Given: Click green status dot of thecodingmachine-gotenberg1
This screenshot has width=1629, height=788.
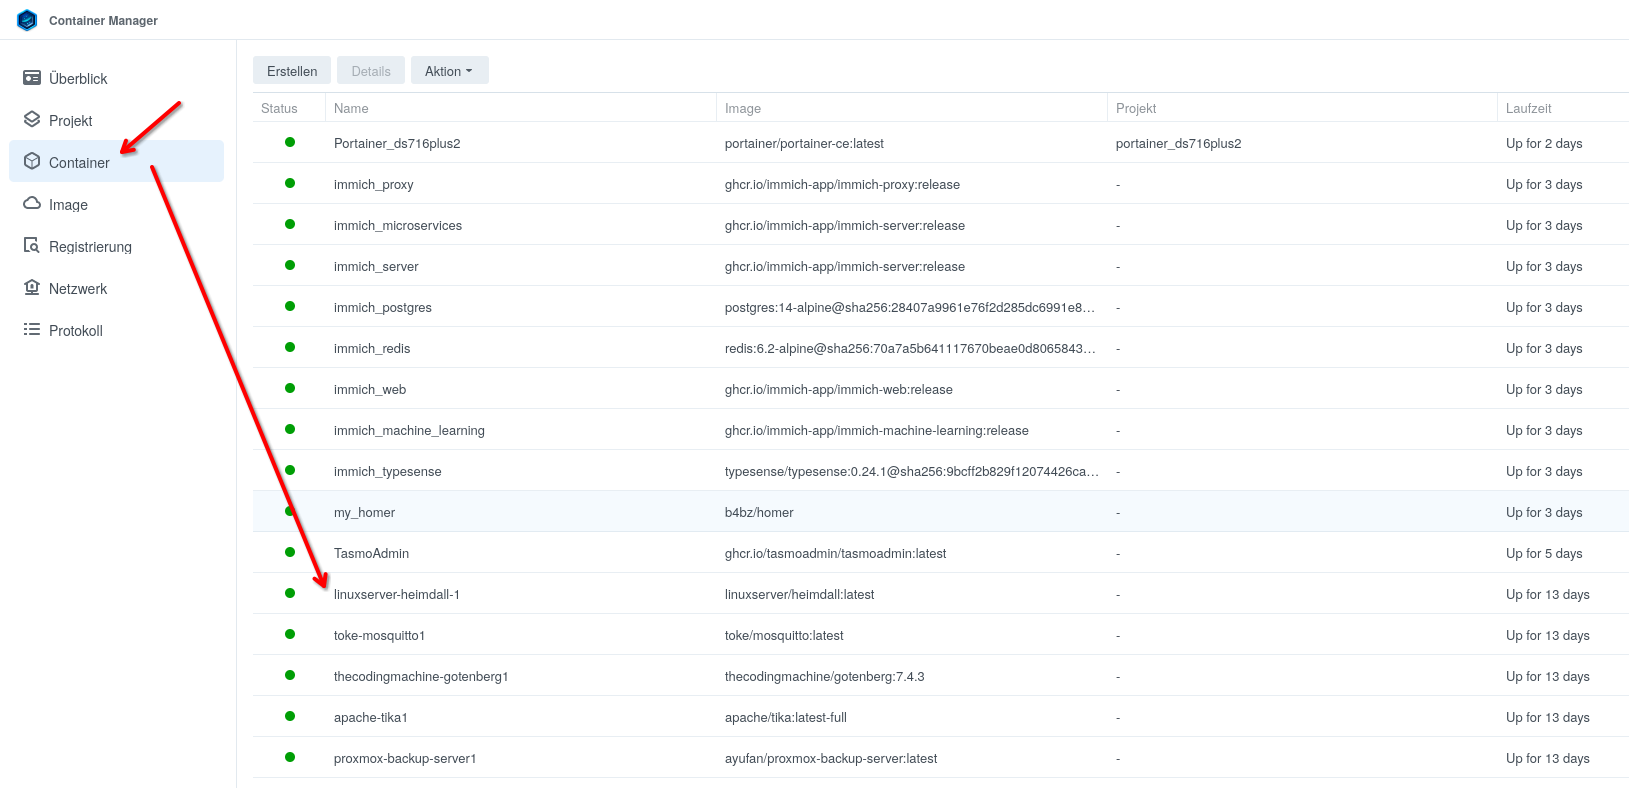Looking at the screenshot, I should point(290,675).
